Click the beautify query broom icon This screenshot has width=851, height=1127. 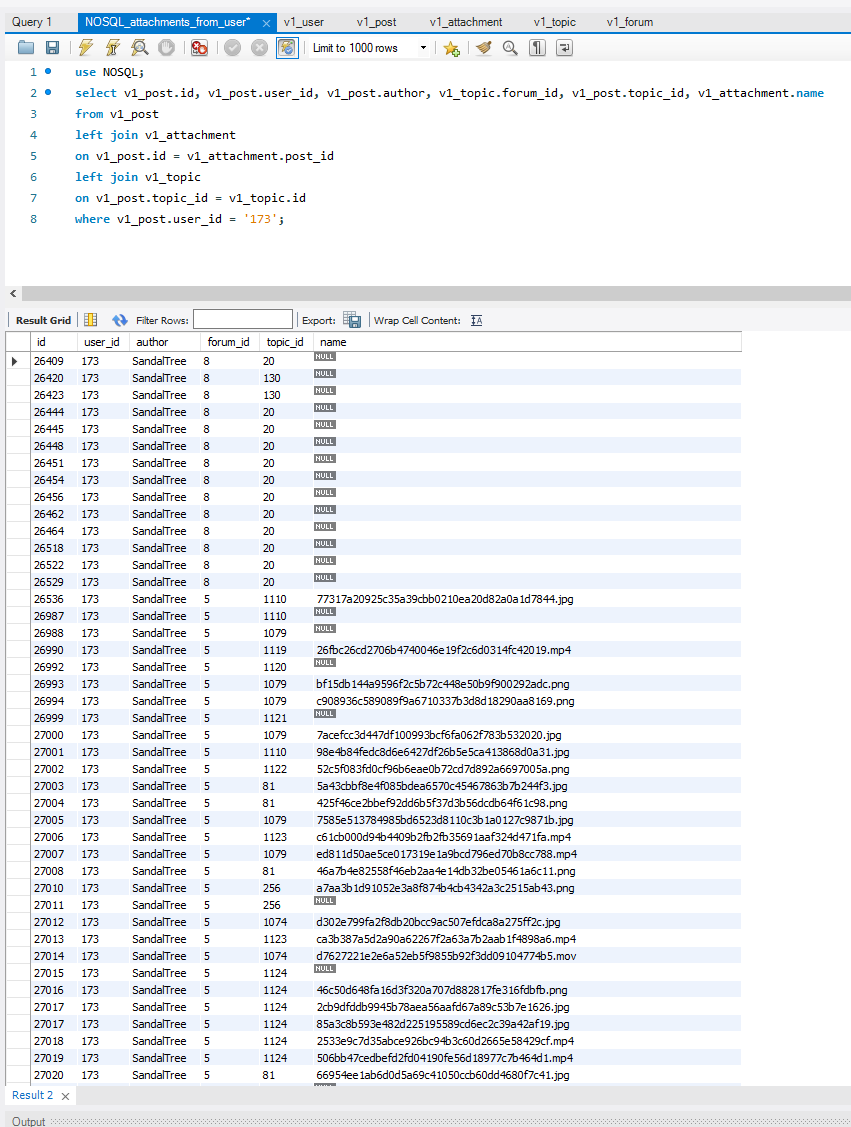pos(484,48)
